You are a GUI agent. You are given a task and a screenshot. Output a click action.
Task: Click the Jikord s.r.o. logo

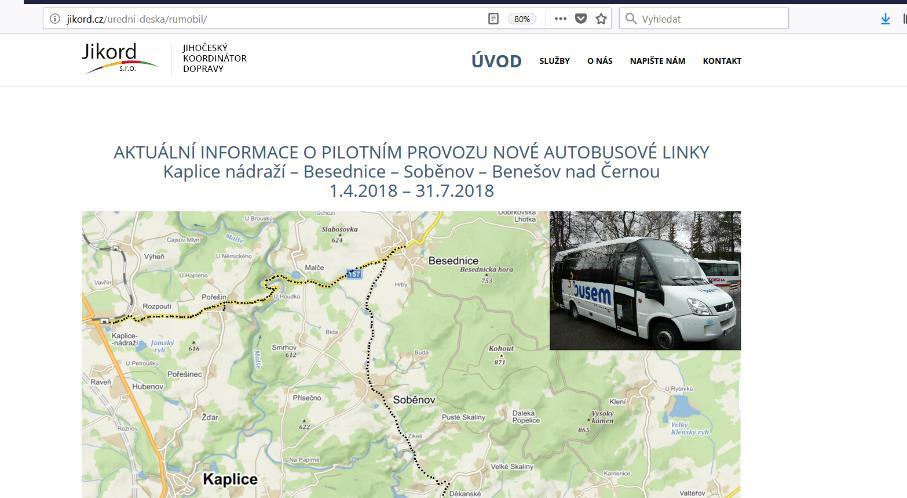(119, 58)
